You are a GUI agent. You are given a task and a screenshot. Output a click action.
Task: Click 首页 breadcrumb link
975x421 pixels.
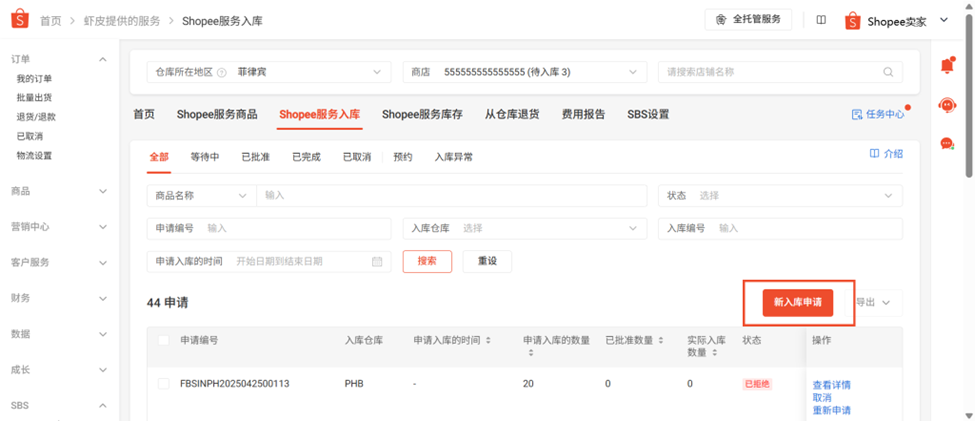tap(51, 21)
